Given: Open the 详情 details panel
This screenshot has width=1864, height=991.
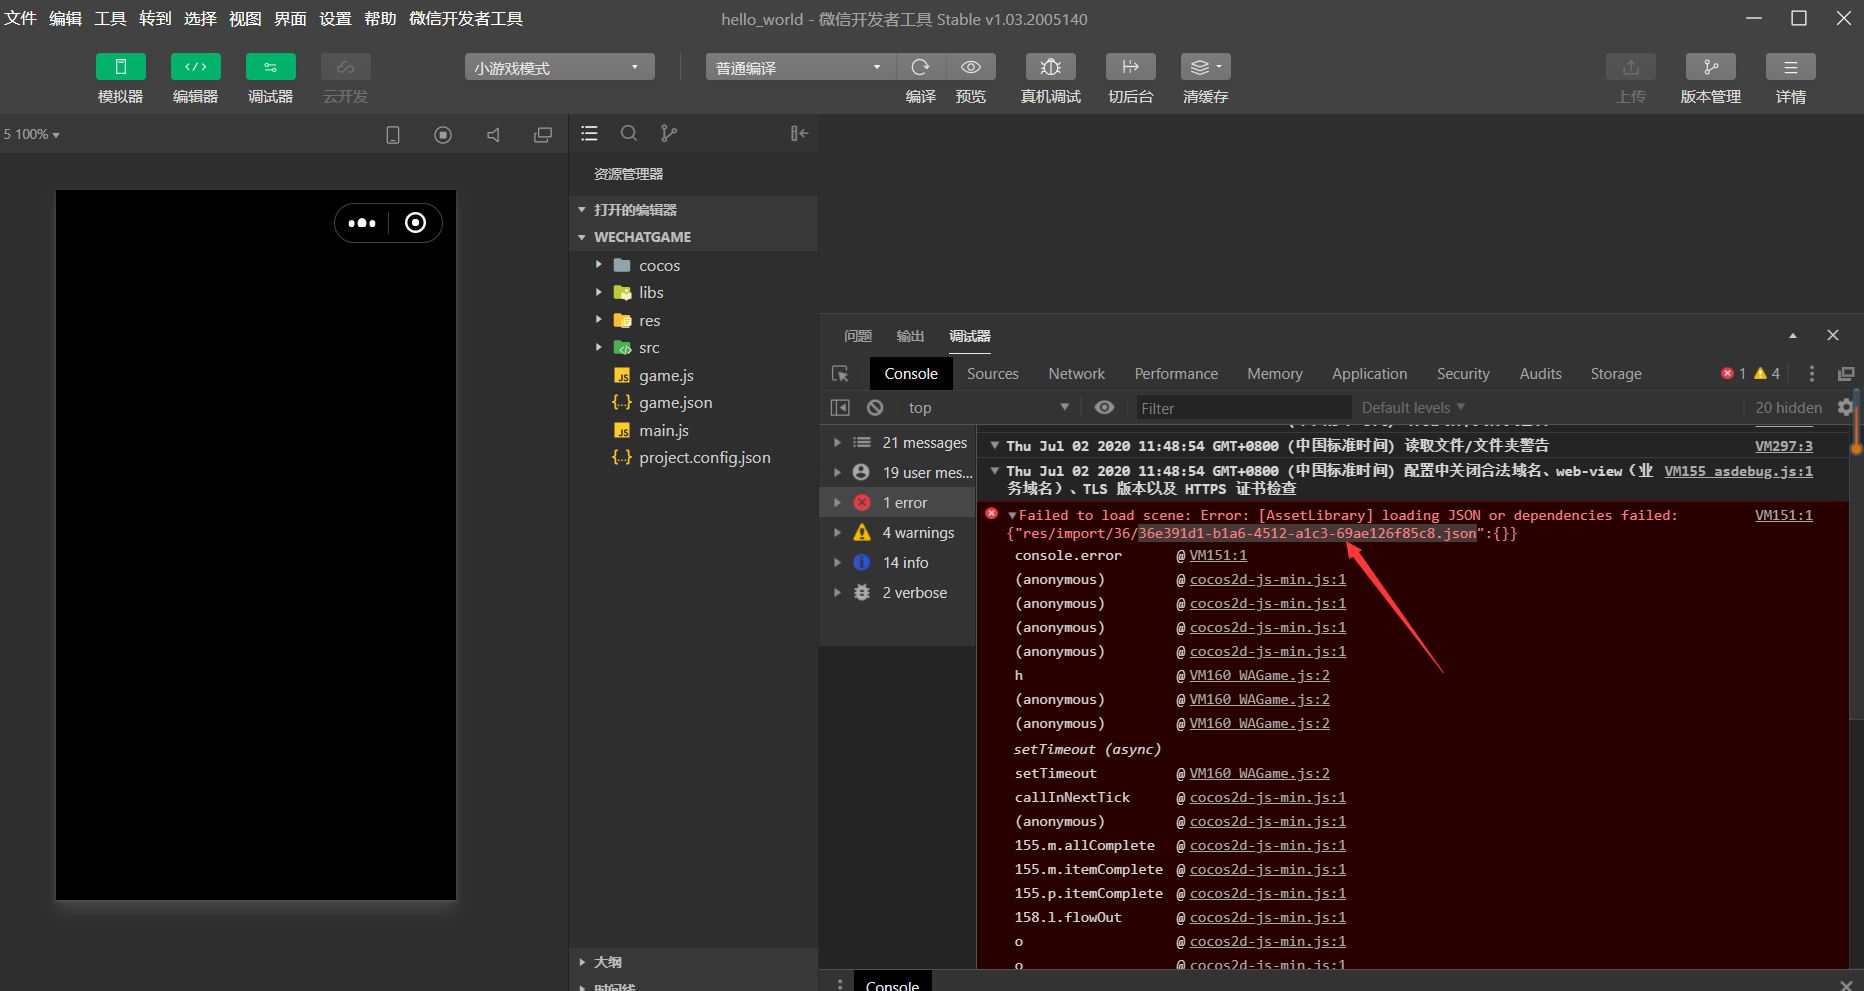Looking at the screenshot, I should (1790, 67).
